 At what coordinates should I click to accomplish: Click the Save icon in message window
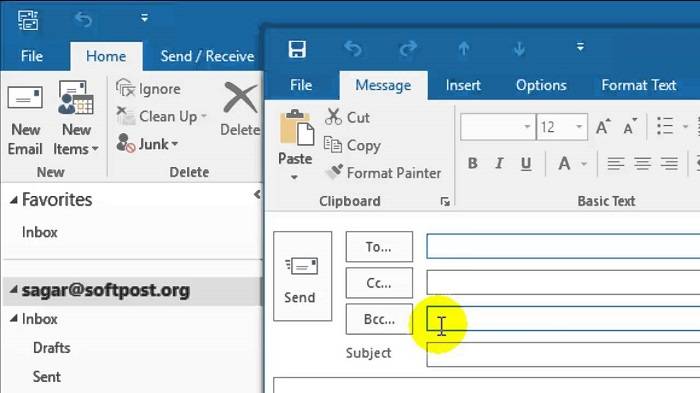297,49
